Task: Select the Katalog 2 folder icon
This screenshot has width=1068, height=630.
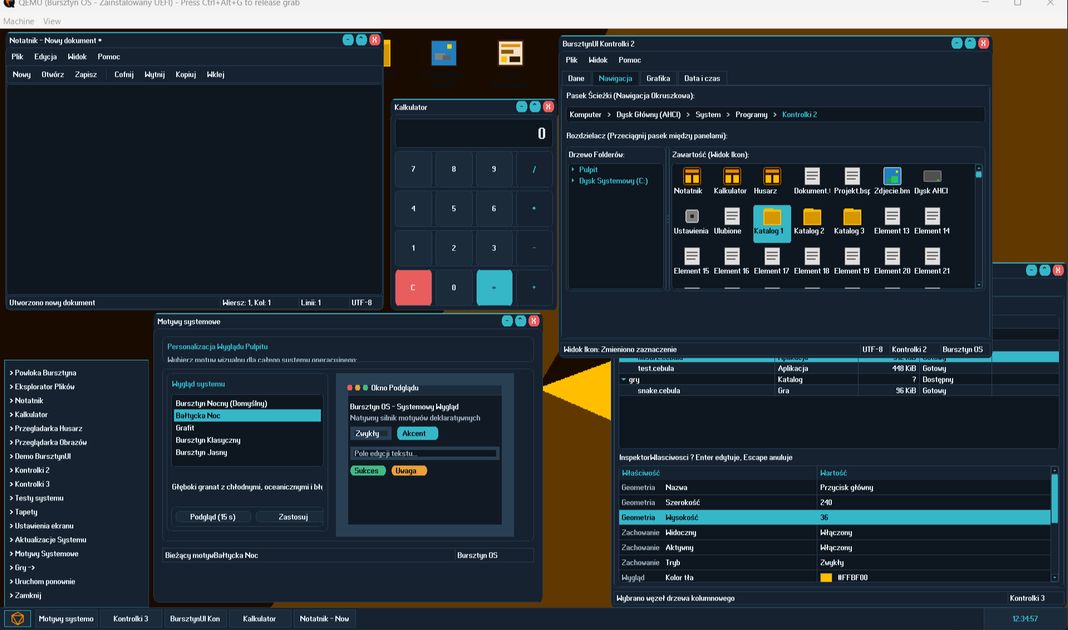Action: [x=811, y=221]
